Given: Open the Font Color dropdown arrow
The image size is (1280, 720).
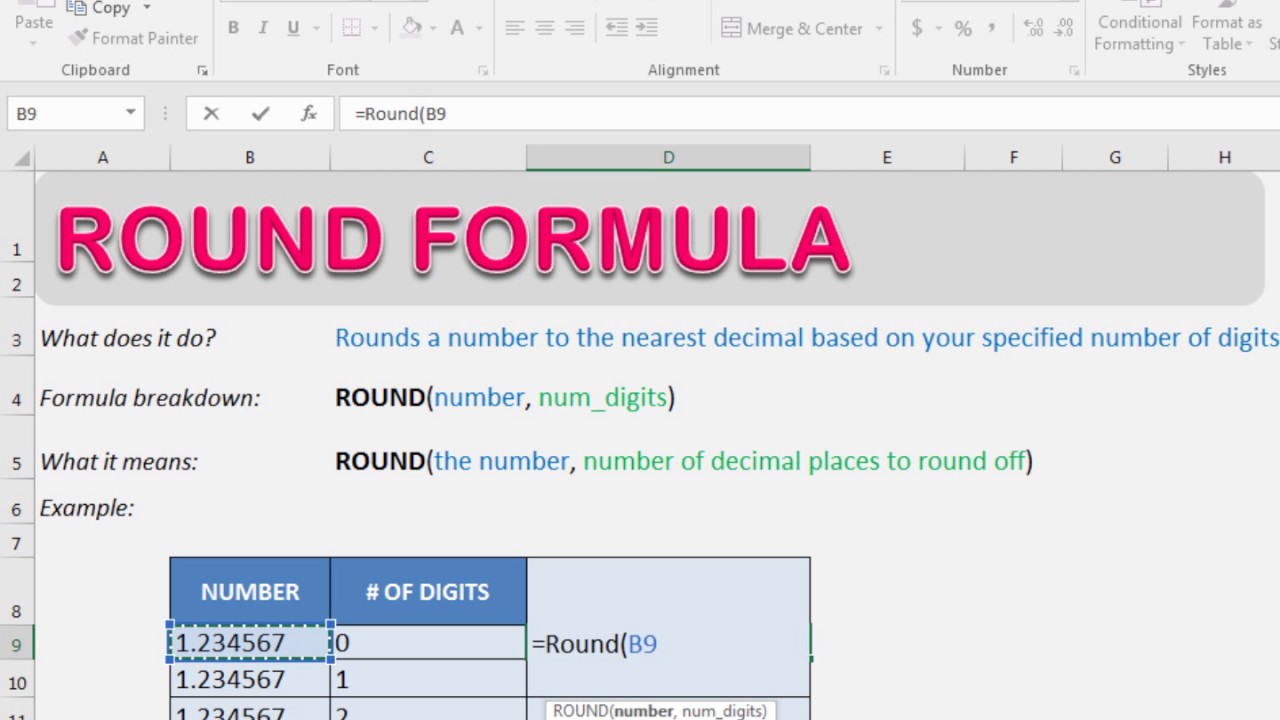Looking at the screenshot, I should point(479,29).
